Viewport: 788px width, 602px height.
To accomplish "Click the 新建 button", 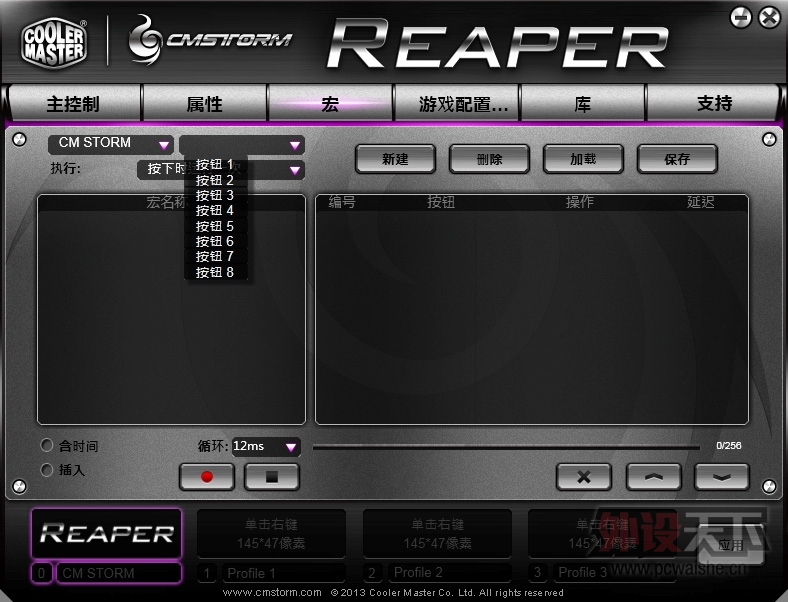I will coord(395,159).
